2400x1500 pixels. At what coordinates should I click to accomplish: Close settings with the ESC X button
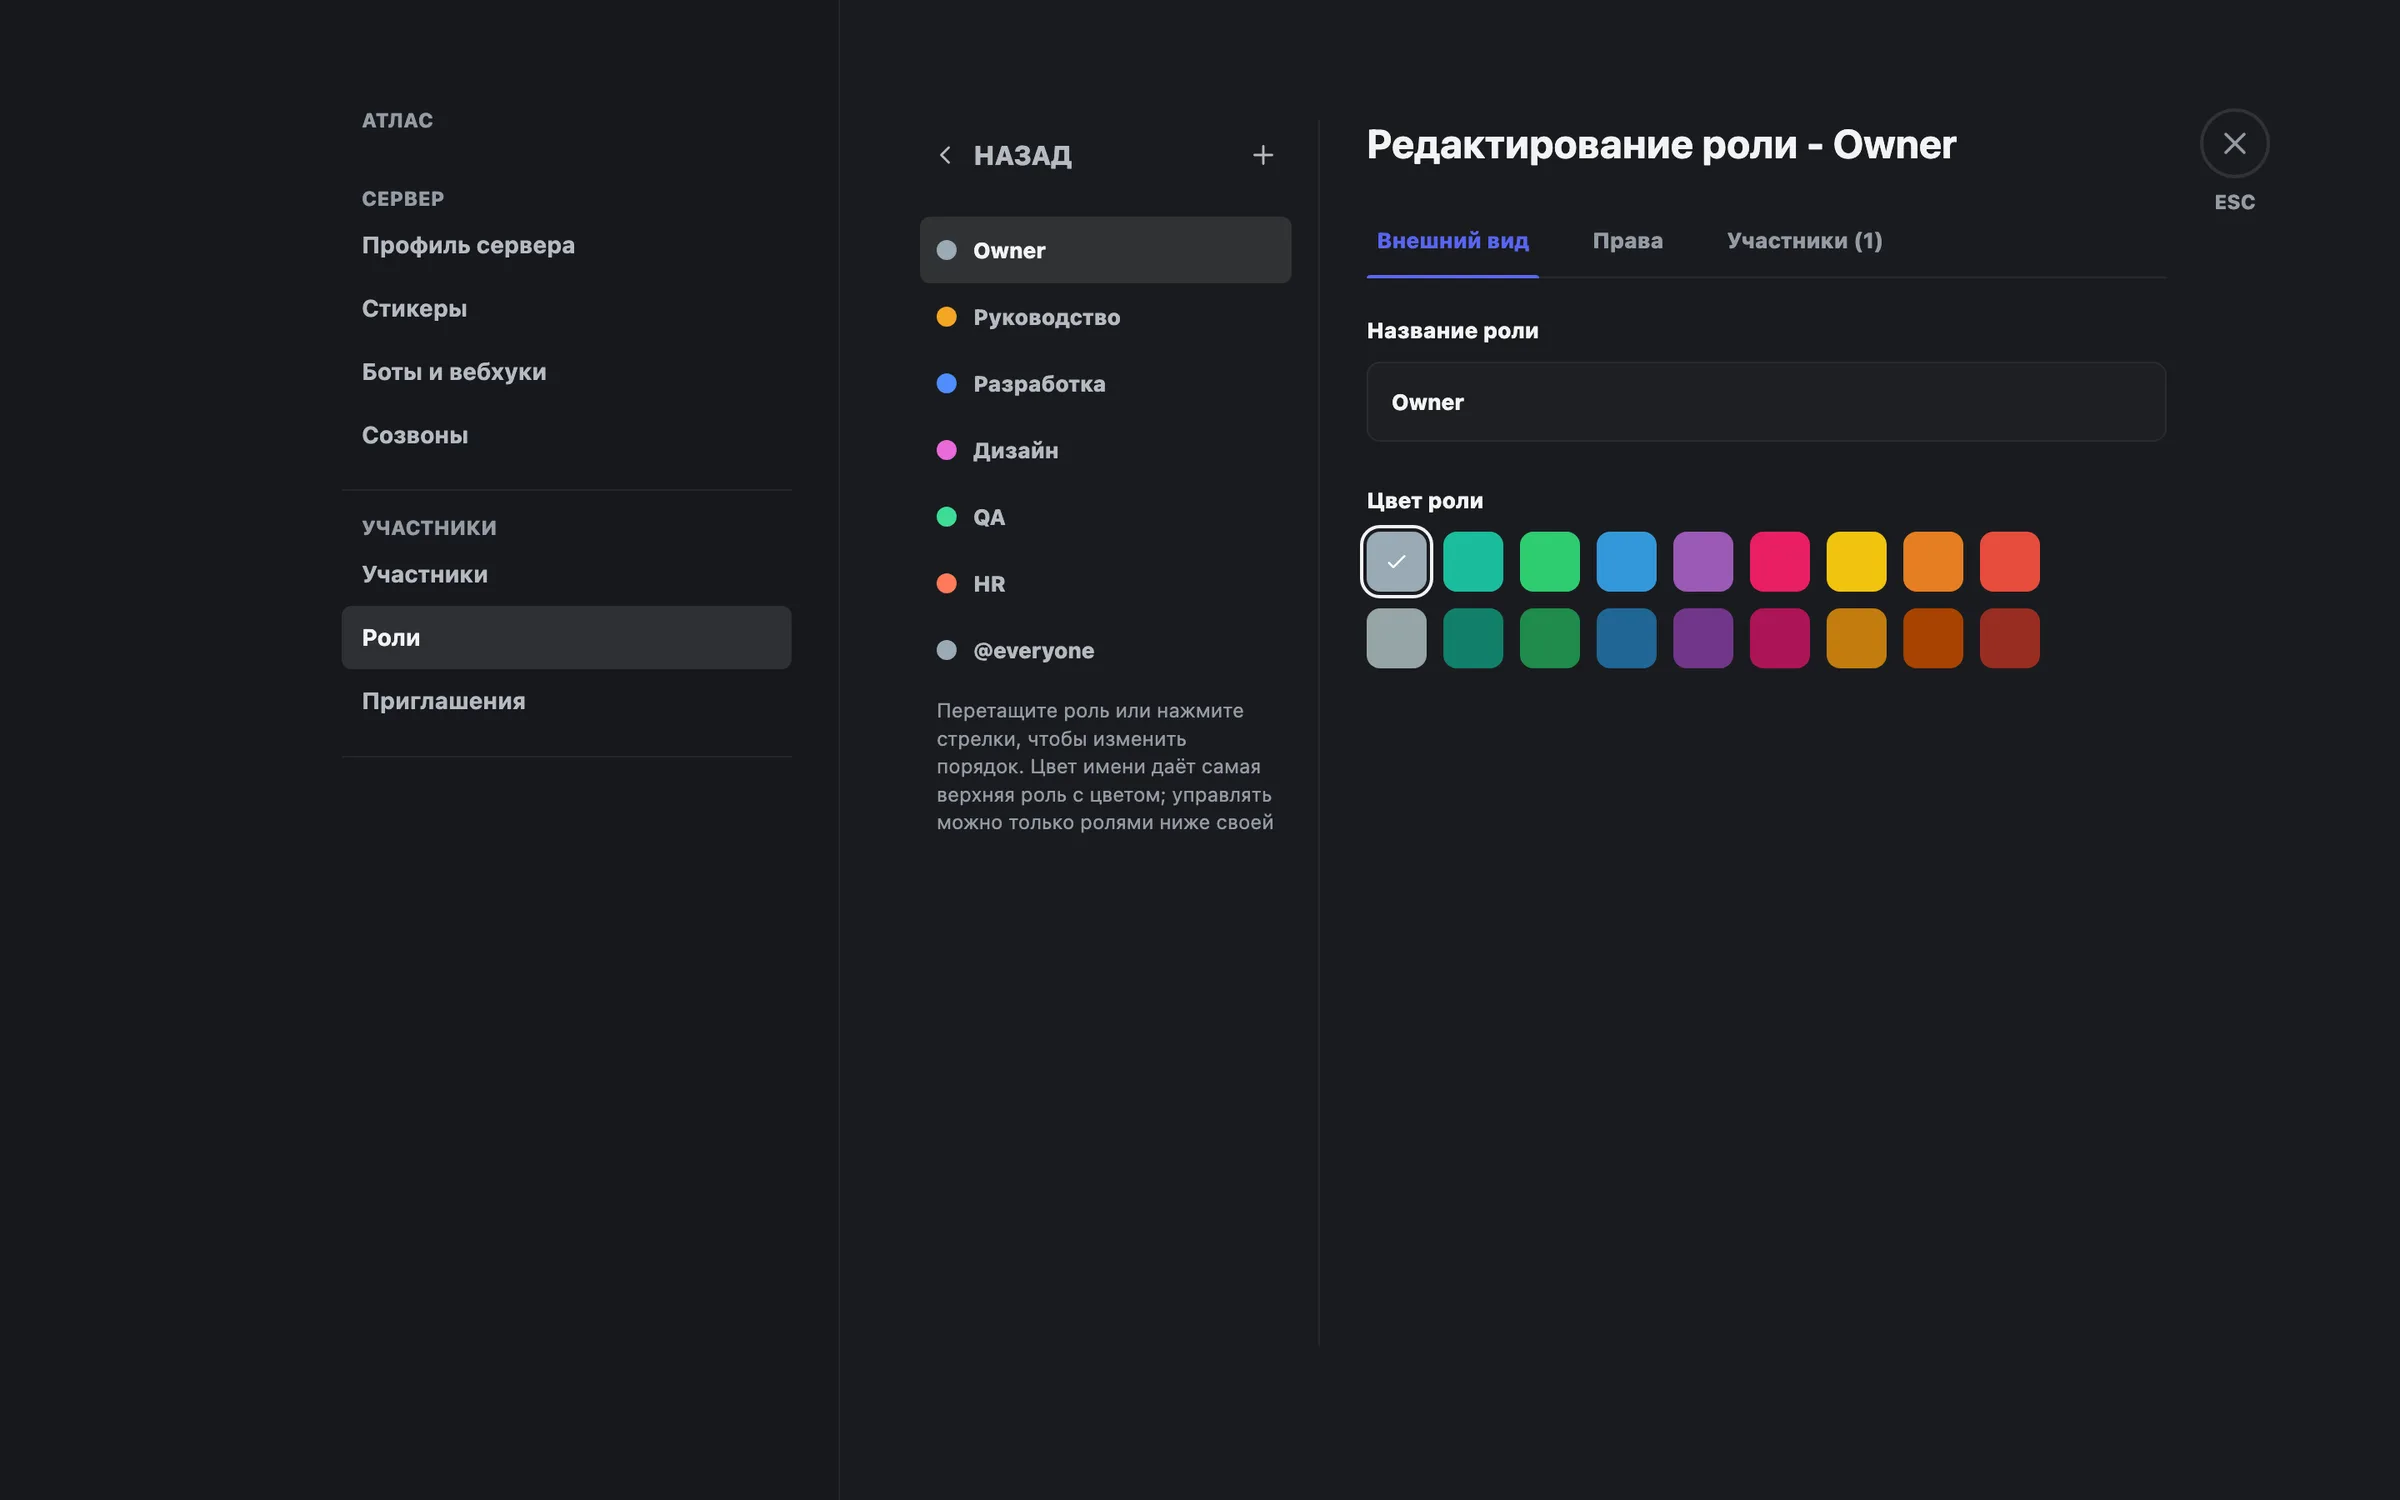point(2234,144)
